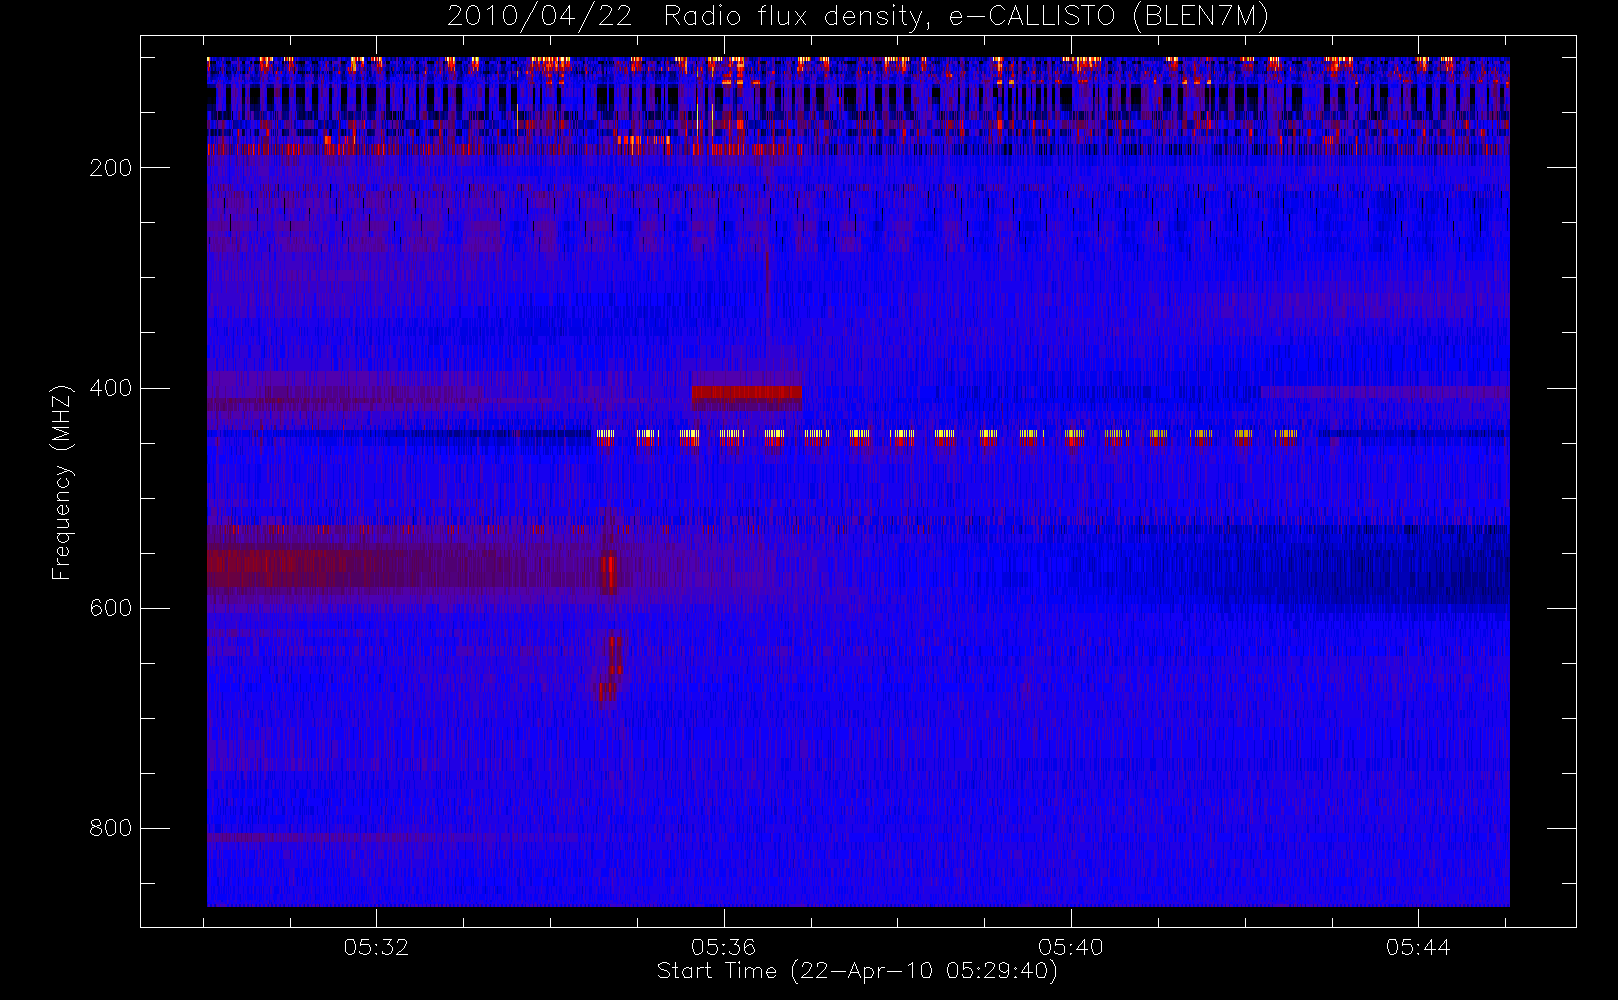Click the 05:32 time tick label
The image size is (1618, 1000).
(x=376, y=947)
